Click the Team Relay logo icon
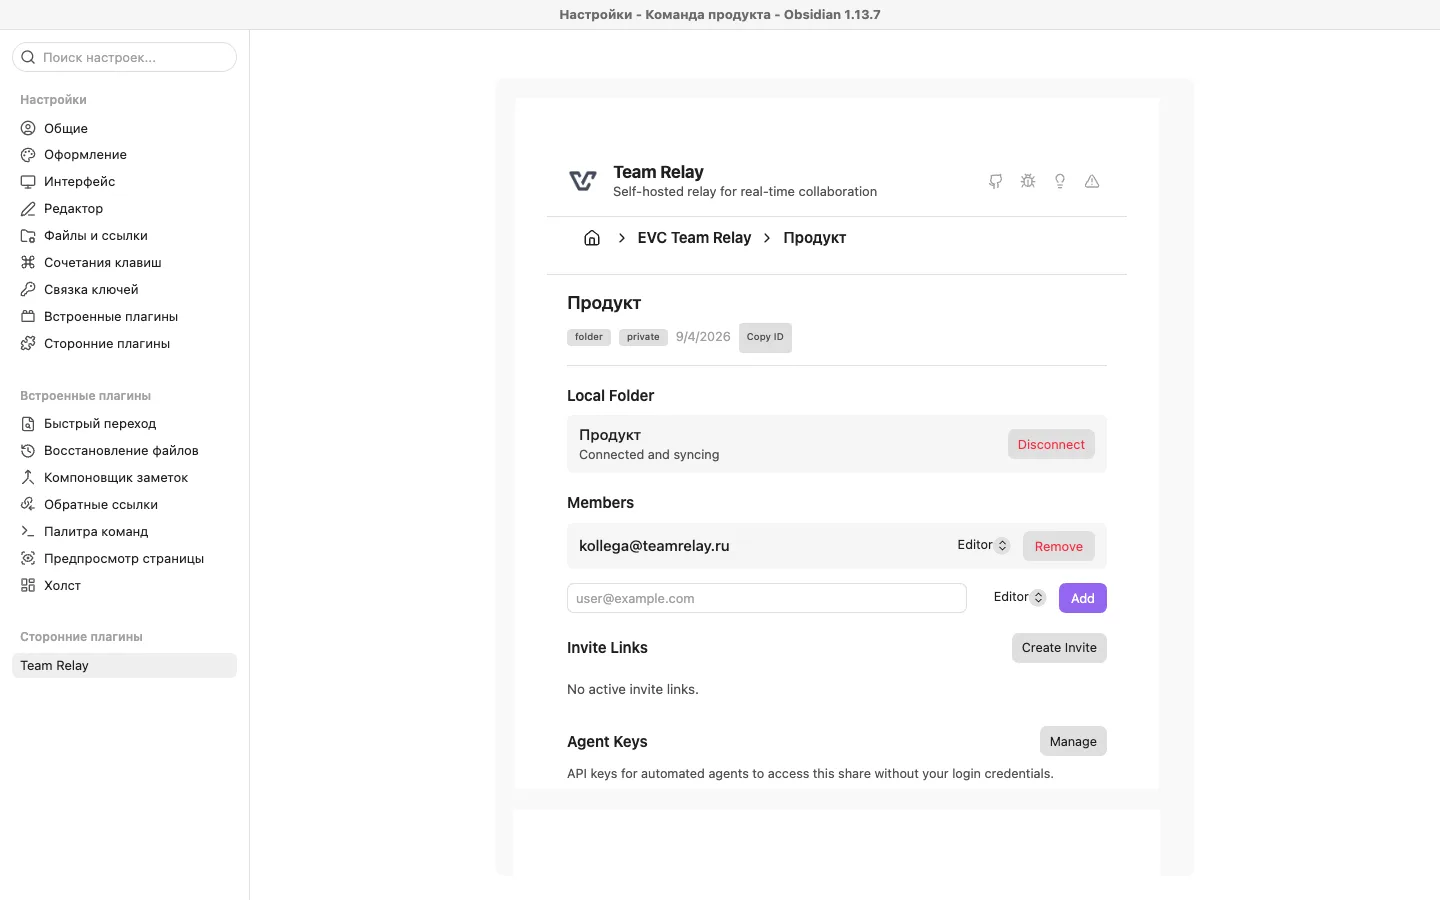The width and height of the screenshot is (1440, 900). click(x=583, y=181)
